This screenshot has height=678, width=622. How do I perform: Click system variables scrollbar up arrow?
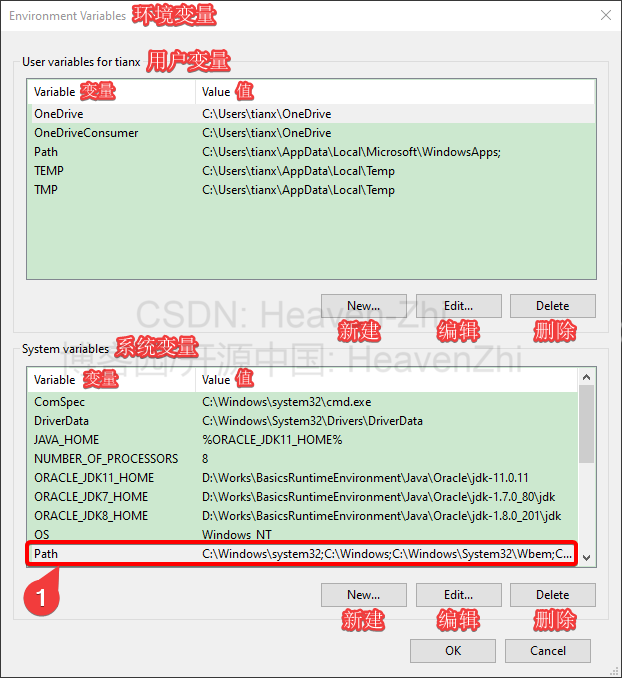[587, 377]
